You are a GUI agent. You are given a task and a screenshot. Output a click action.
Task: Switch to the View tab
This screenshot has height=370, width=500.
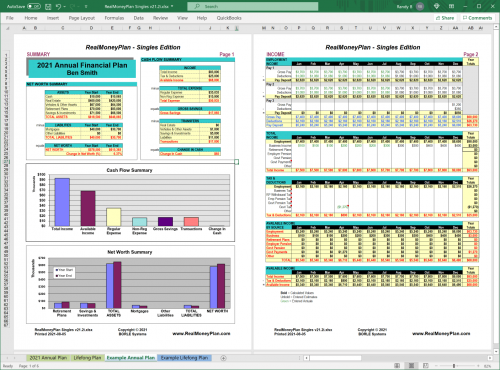coord(182,18)
